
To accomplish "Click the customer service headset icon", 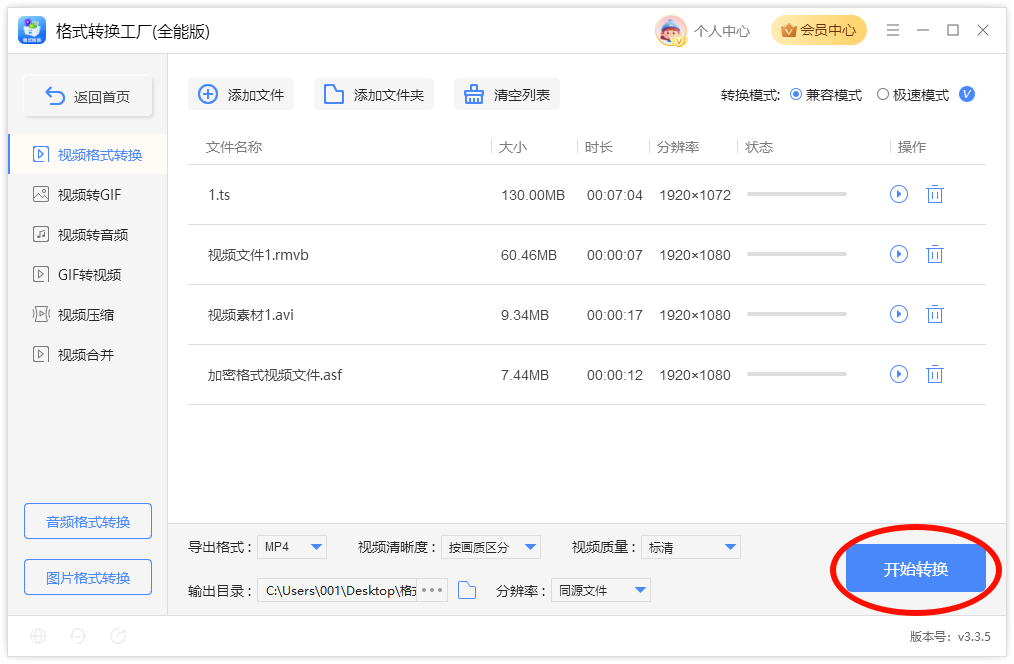I will point(78,636).
